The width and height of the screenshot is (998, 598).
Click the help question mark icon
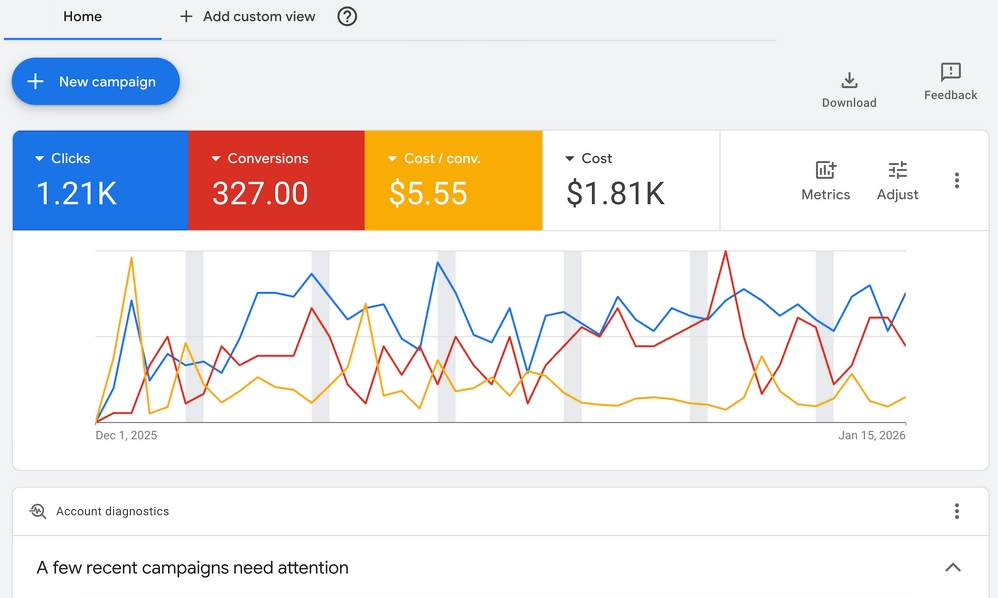click(347, 16)
